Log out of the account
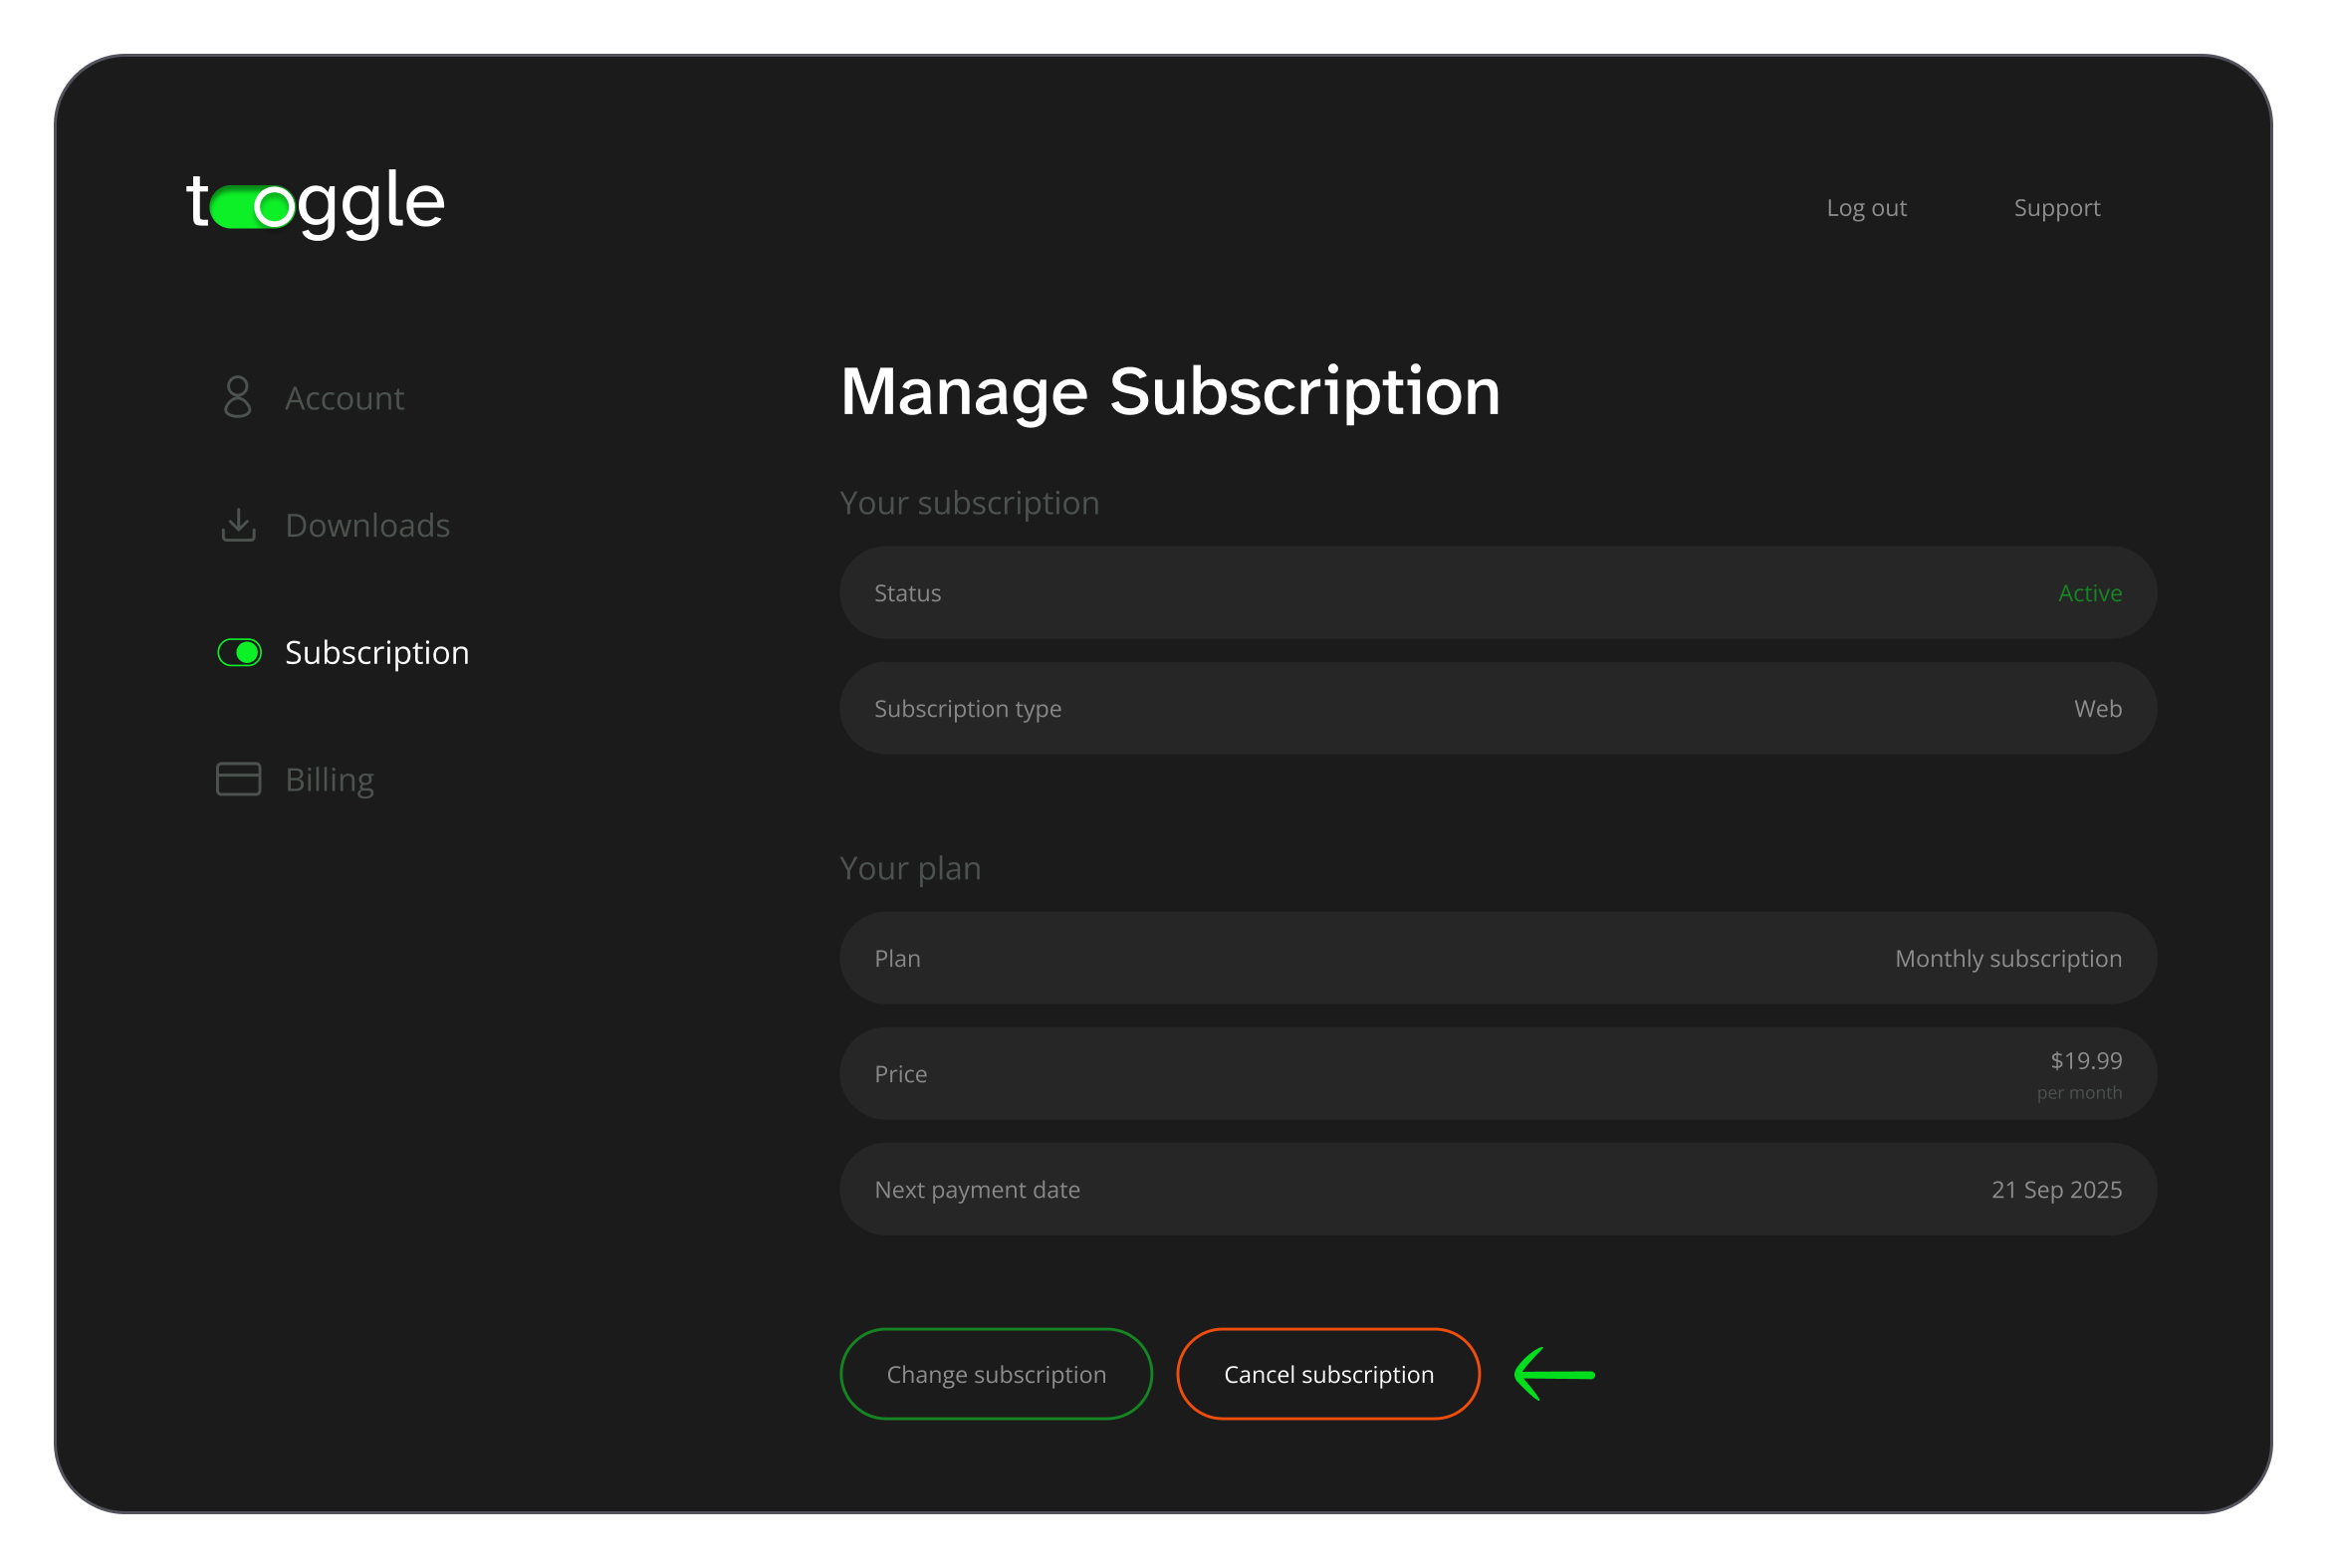This screenshot has height=1568, width=2327. coord(1866,208)
